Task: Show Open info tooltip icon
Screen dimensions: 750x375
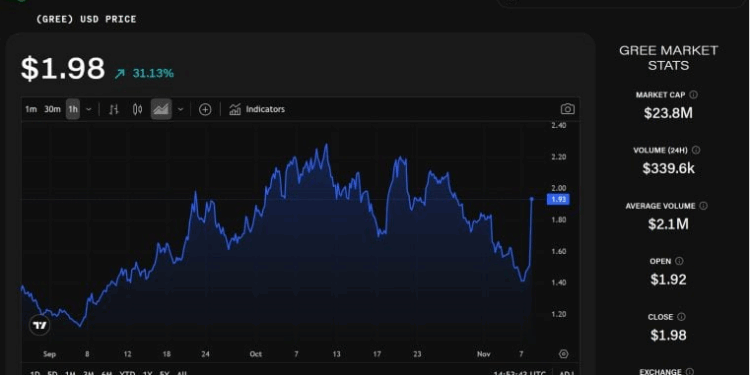Action: point(679,261)
